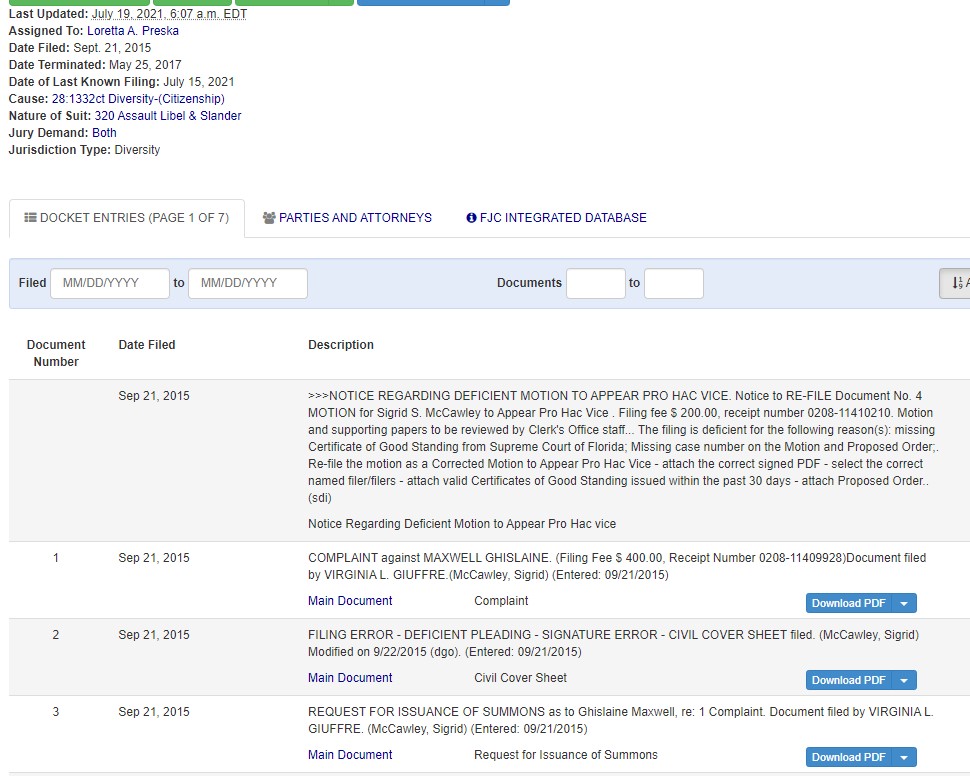Focus the Filed start date field
The width and height of the screenshot is (970, 776).
110,283
